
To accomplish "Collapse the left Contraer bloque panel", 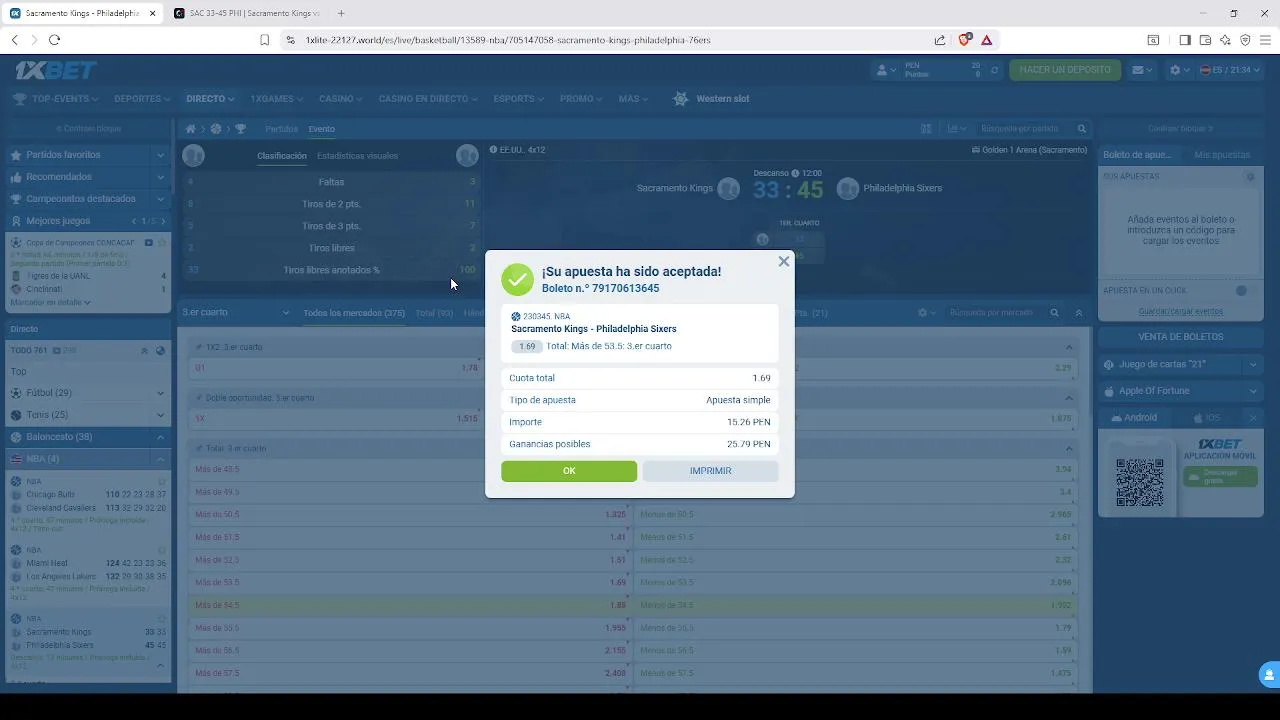I will [x=88, y=129].
